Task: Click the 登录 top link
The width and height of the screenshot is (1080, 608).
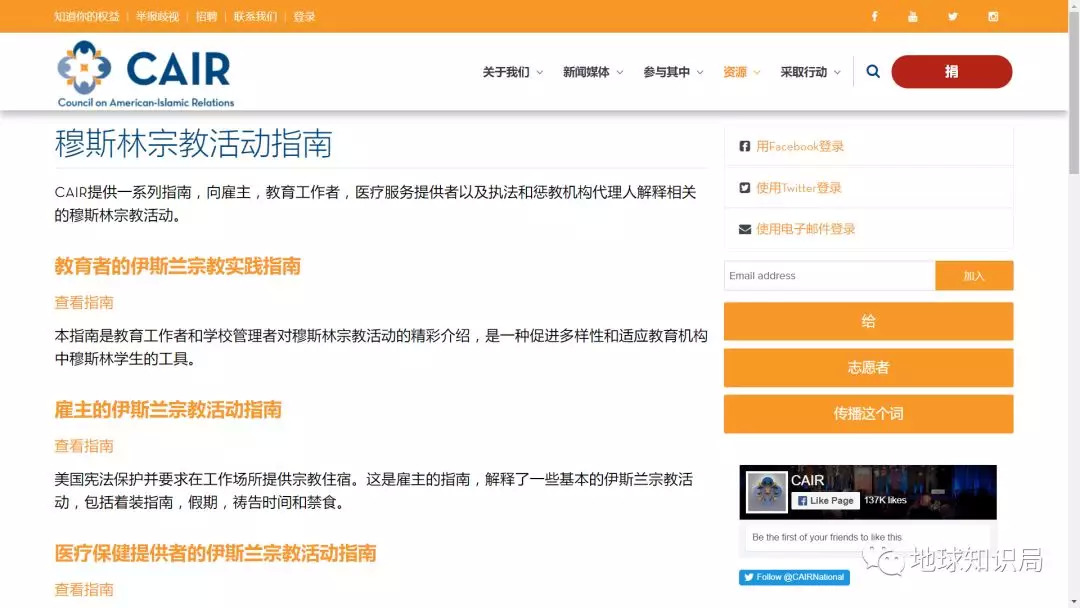Action: pos(304,17)
